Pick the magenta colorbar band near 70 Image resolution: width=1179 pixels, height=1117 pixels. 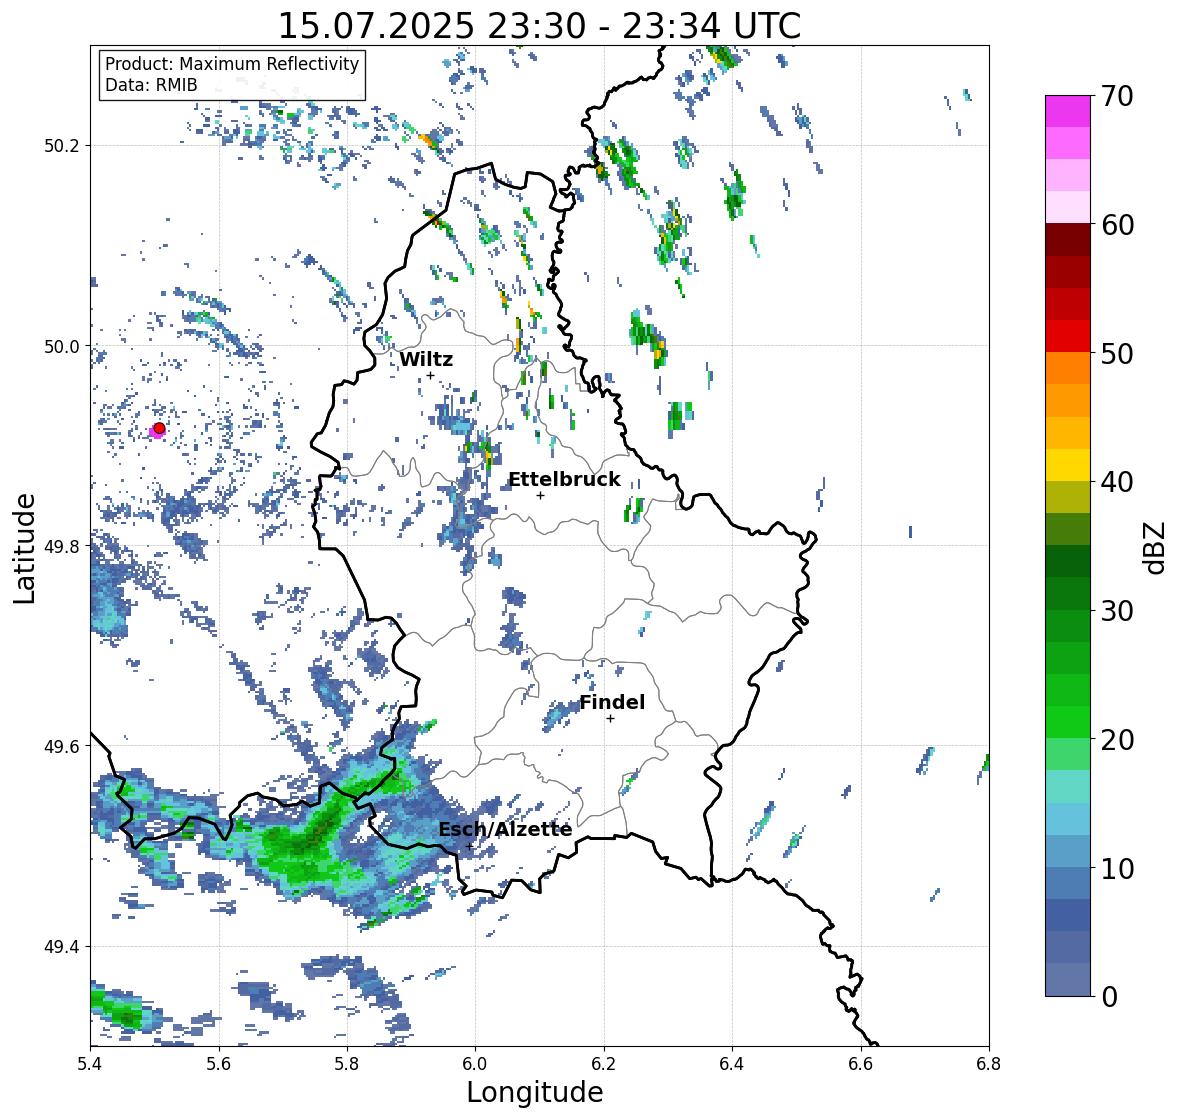click(1068, 112)
